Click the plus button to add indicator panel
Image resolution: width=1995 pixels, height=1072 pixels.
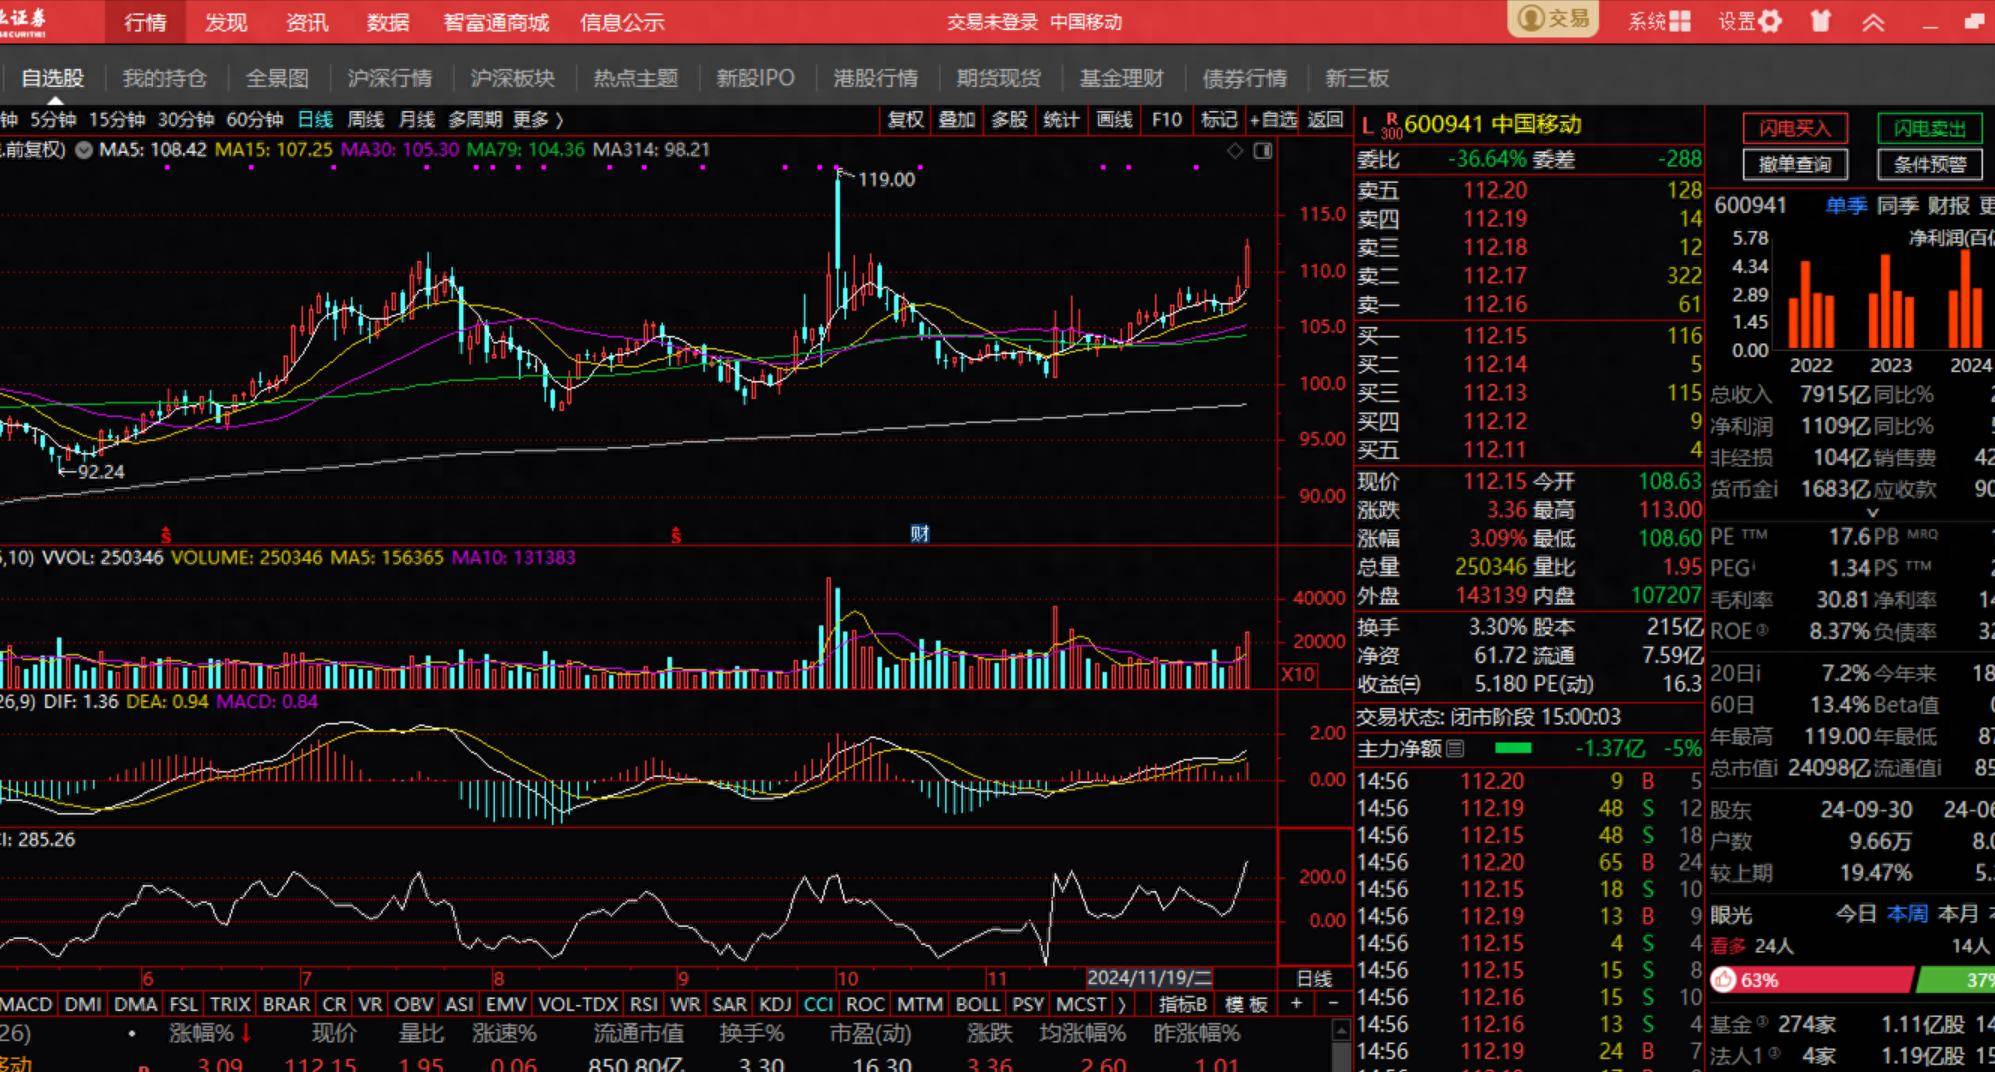point(1296,1003)
